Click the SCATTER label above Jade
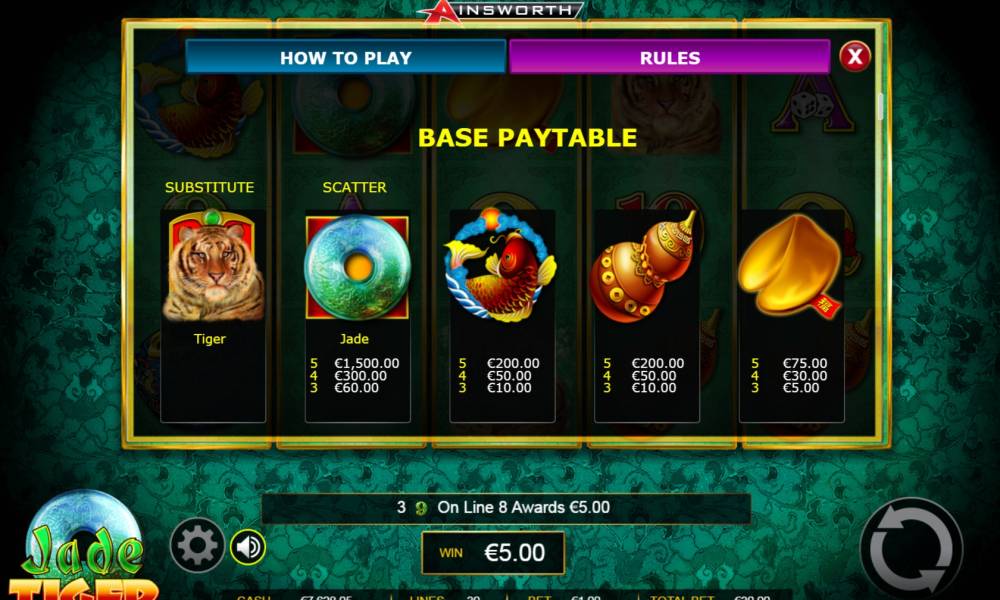The width and height of the screenshot is (1000, 600). (x=354, y=187)
